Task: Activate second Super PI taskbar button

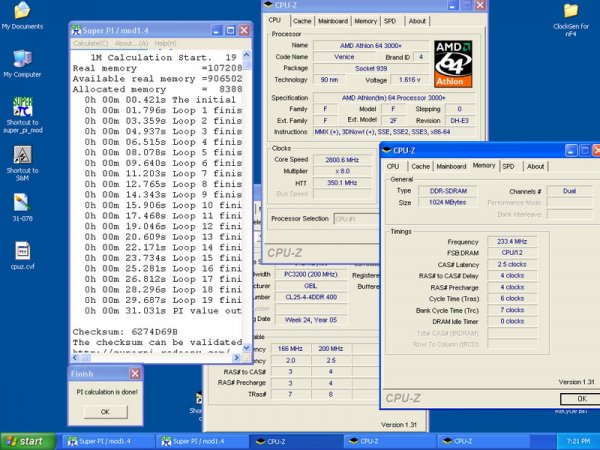Action: pos(201,441)
